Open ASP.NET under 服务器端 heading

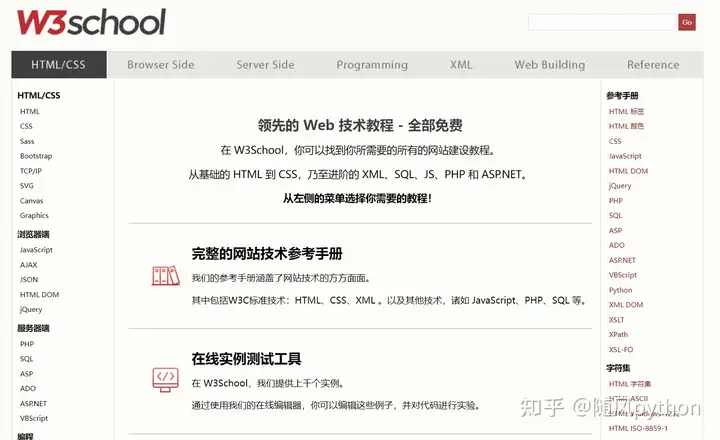[x=33, y=404]
